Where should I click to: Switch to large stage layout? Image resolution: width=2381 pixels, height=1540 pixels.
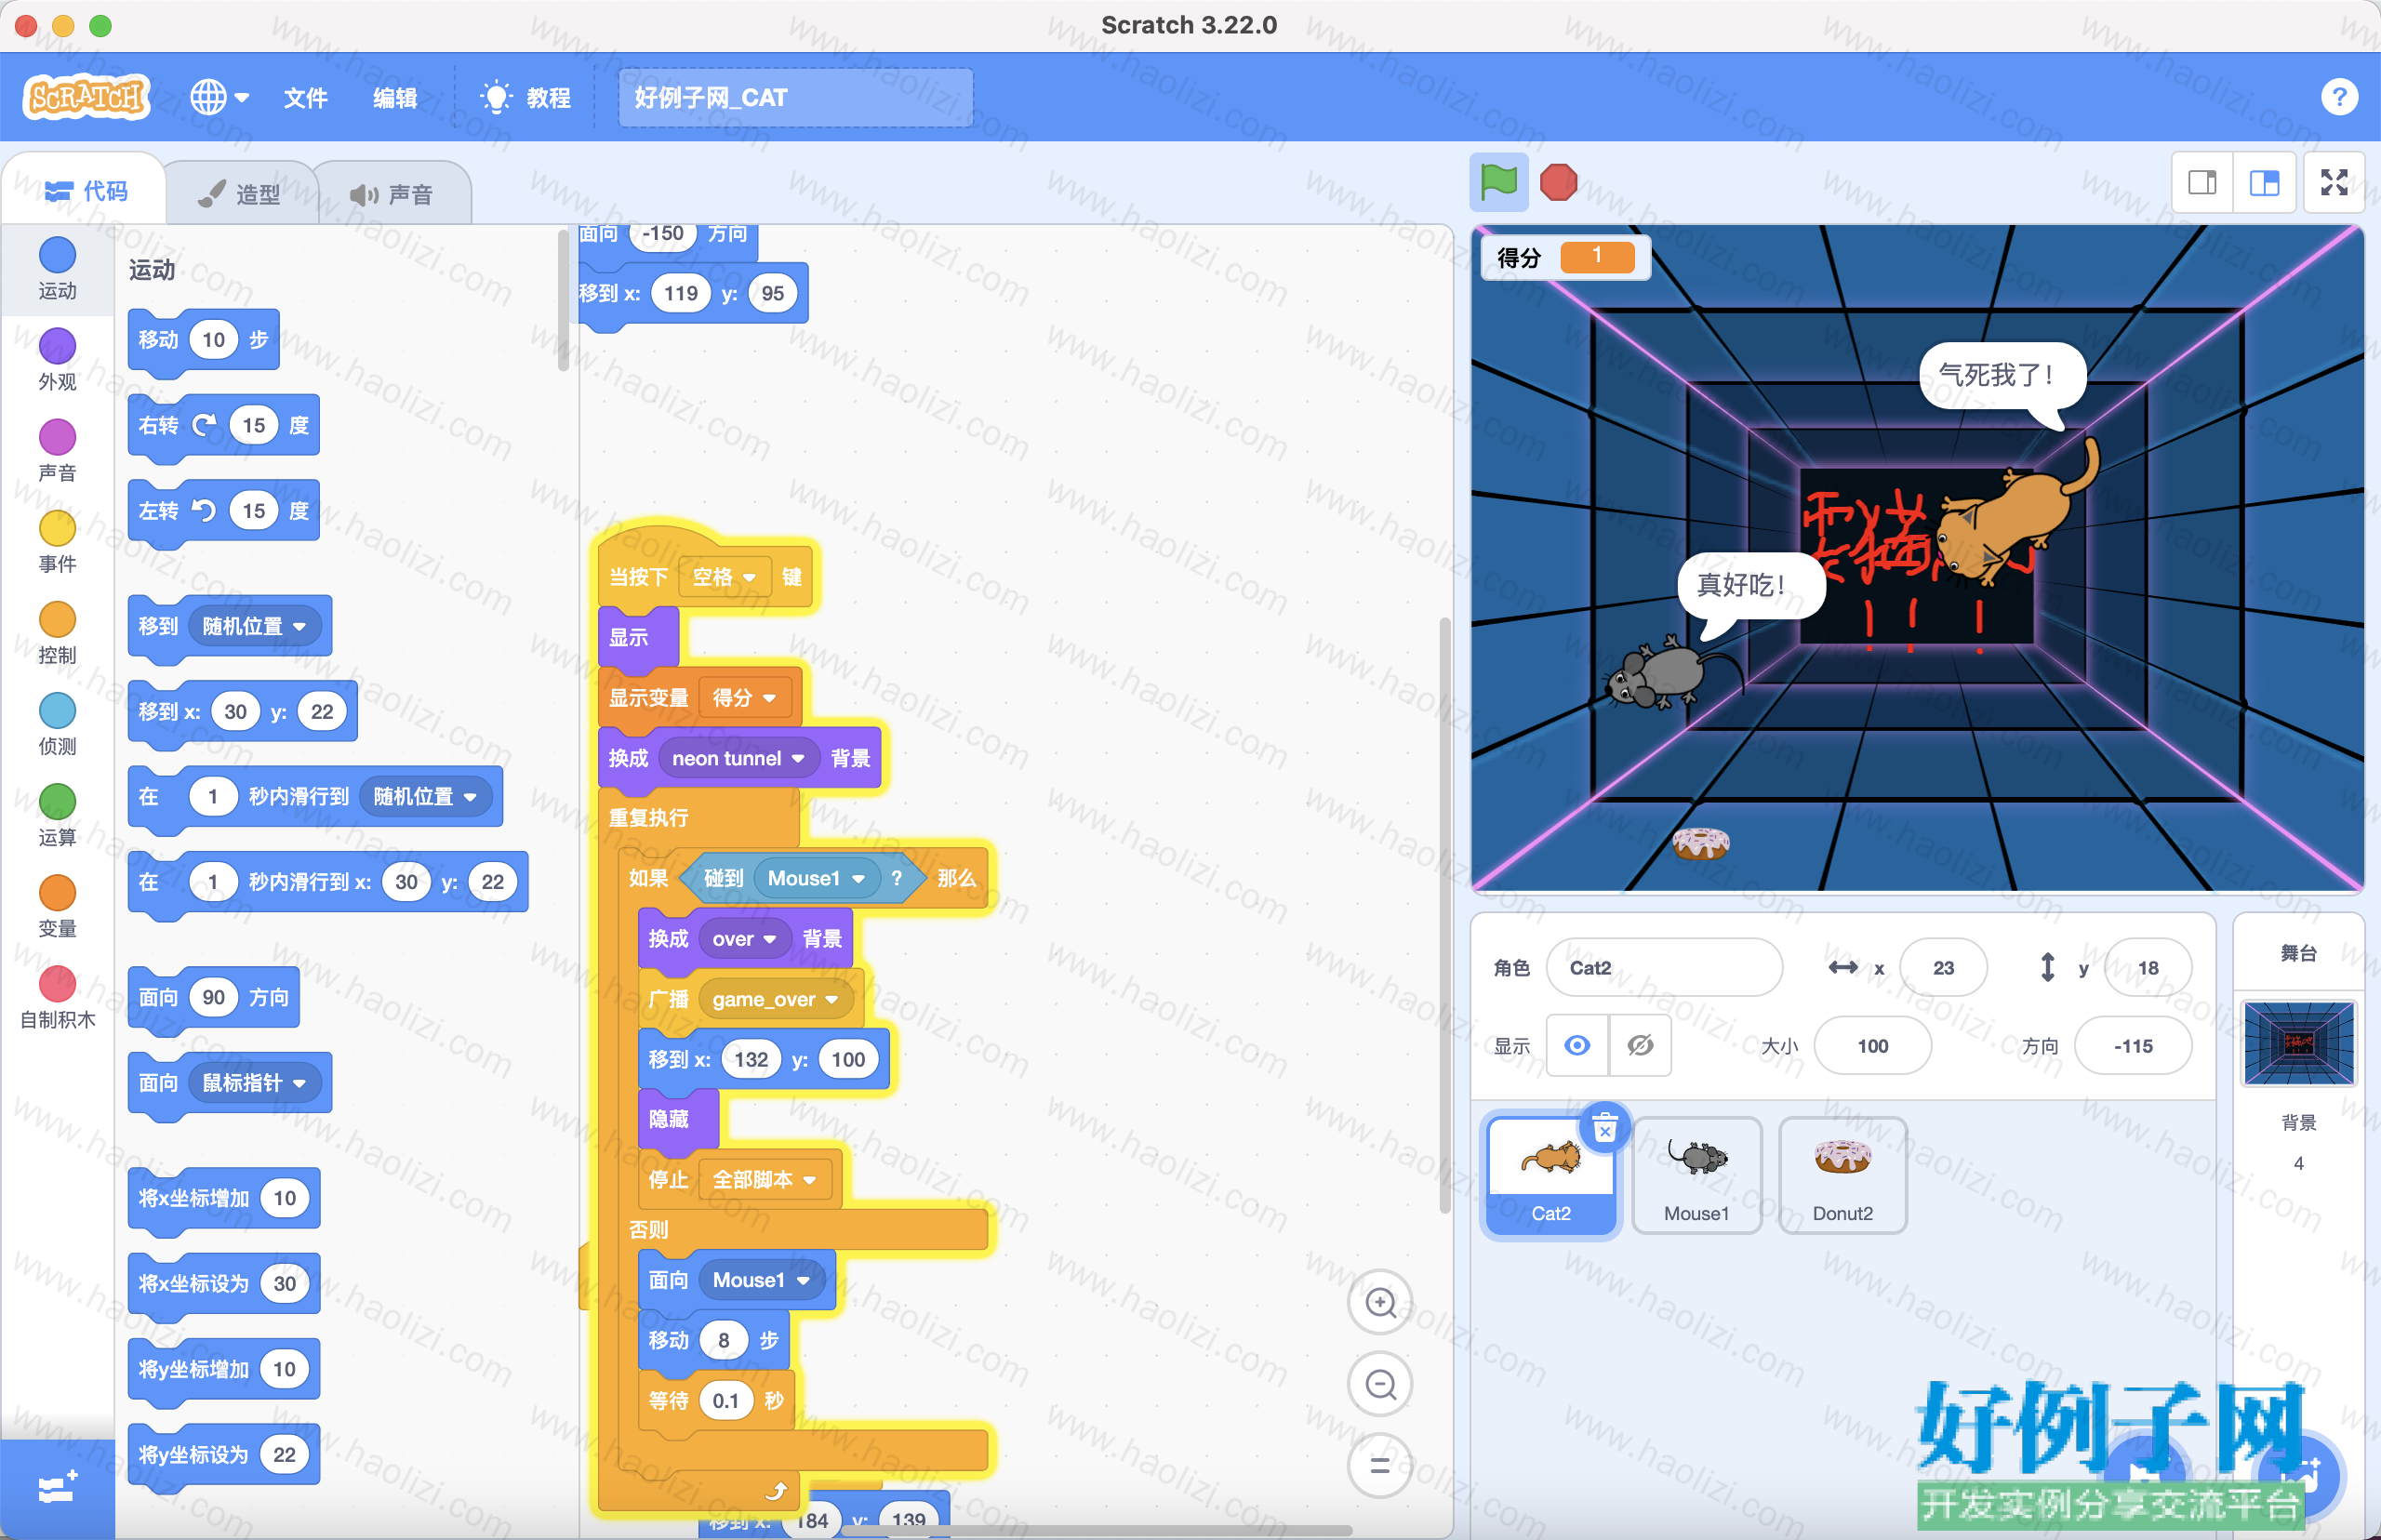[x=2264, y=182]
